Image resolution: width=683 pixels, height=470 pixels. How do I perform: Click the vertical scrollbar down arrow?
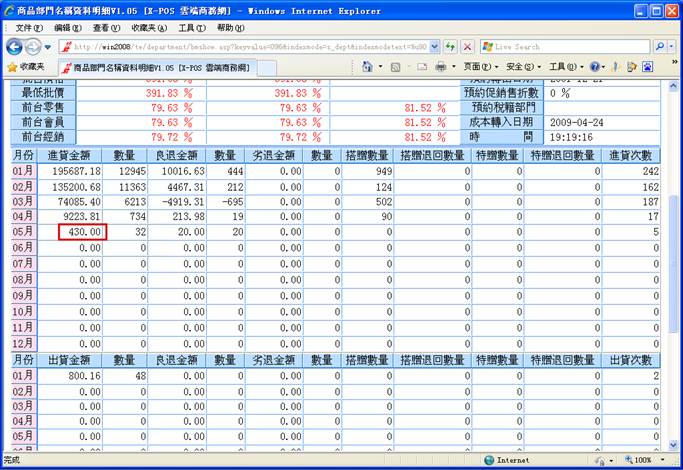point(674,445)
